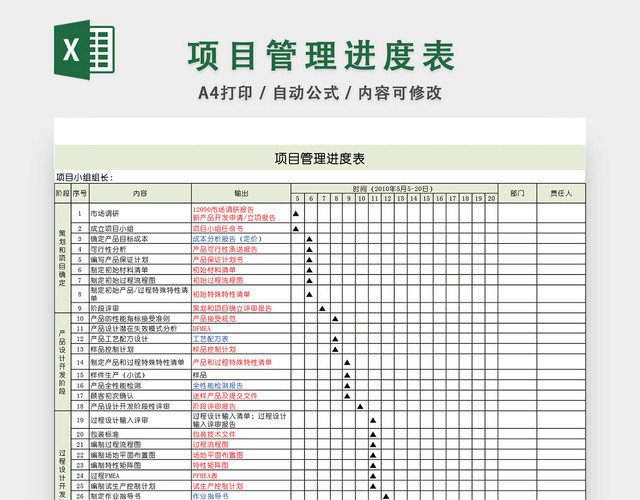Select the 阶段评审 cell in row 9
The width and height of the screenshot is (640, 500).
click(140, 308)
